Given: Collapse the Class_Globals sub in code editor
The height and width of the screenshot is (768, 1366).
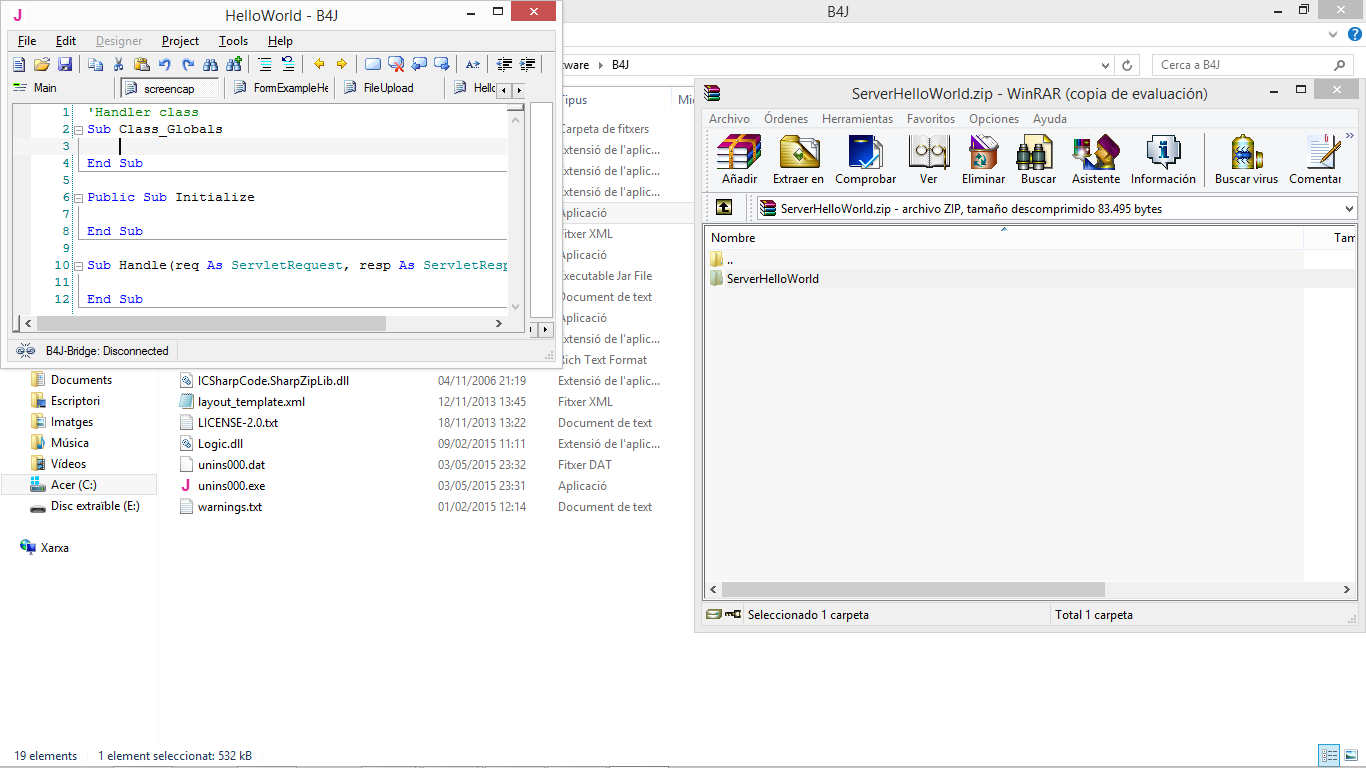Looking at the screenshot, I should pos(78,130).
